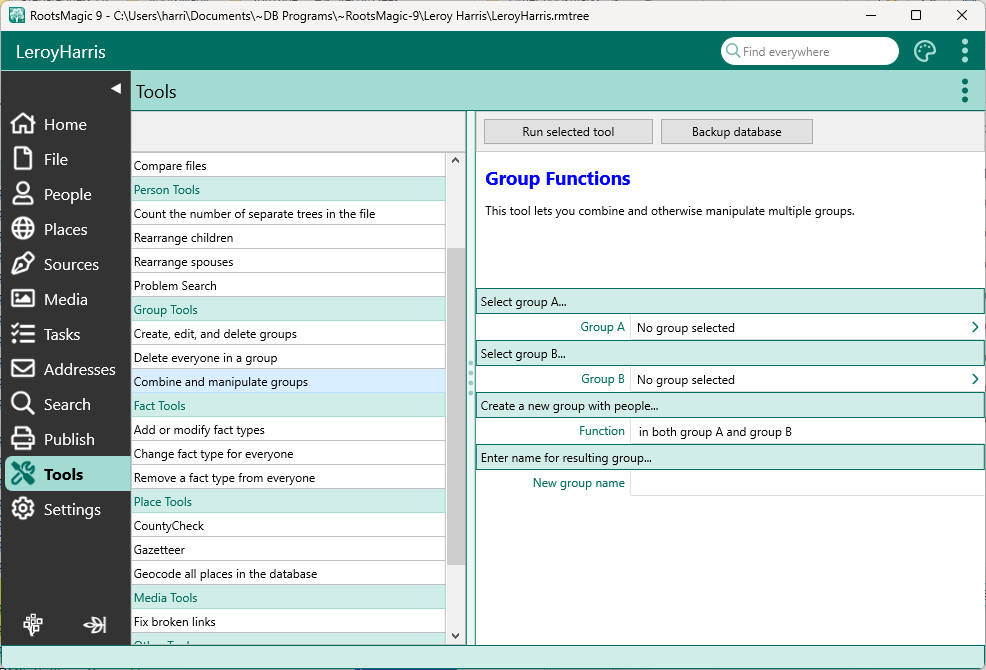
Task: Expand Group A selection chevron
Action: point(974,327)
